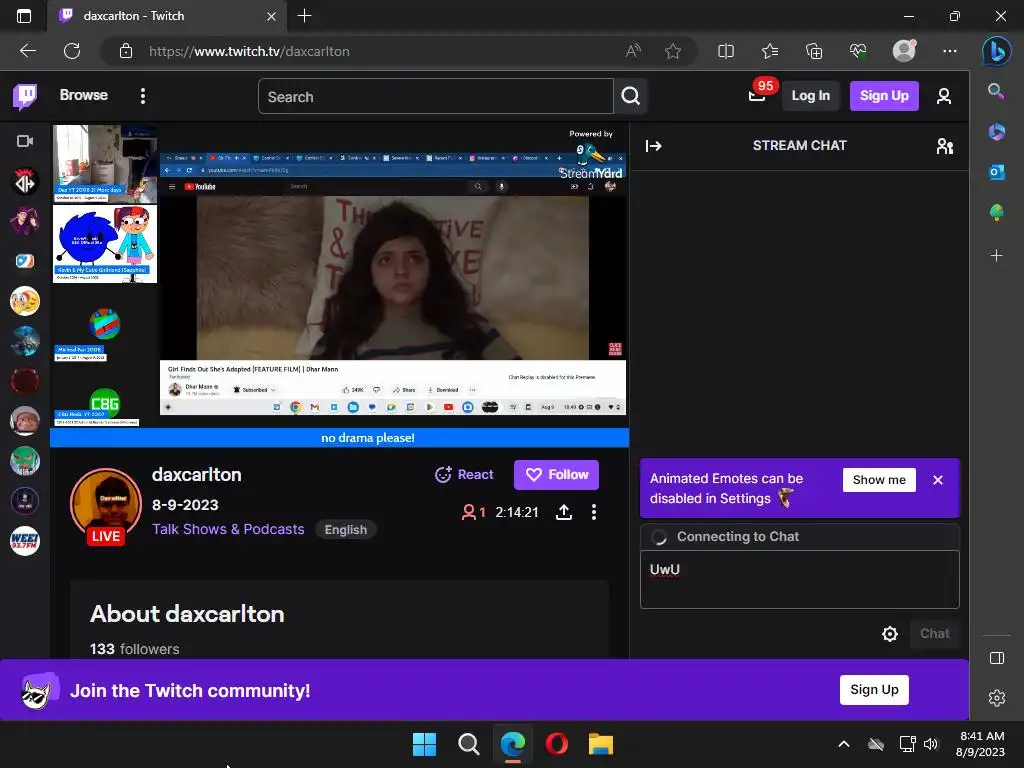
Task: Collapse the stream chat panel
Action: [654, 146]
